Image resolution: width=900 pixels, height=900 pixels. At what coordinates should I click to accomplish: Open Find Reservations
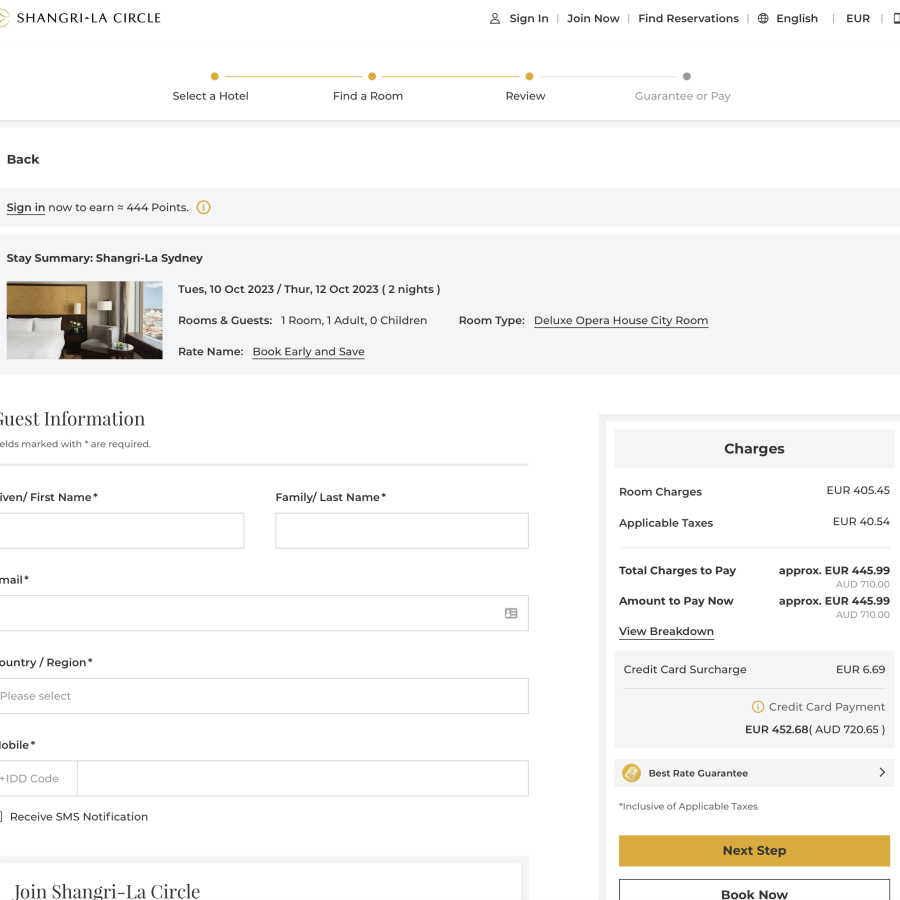688,18
